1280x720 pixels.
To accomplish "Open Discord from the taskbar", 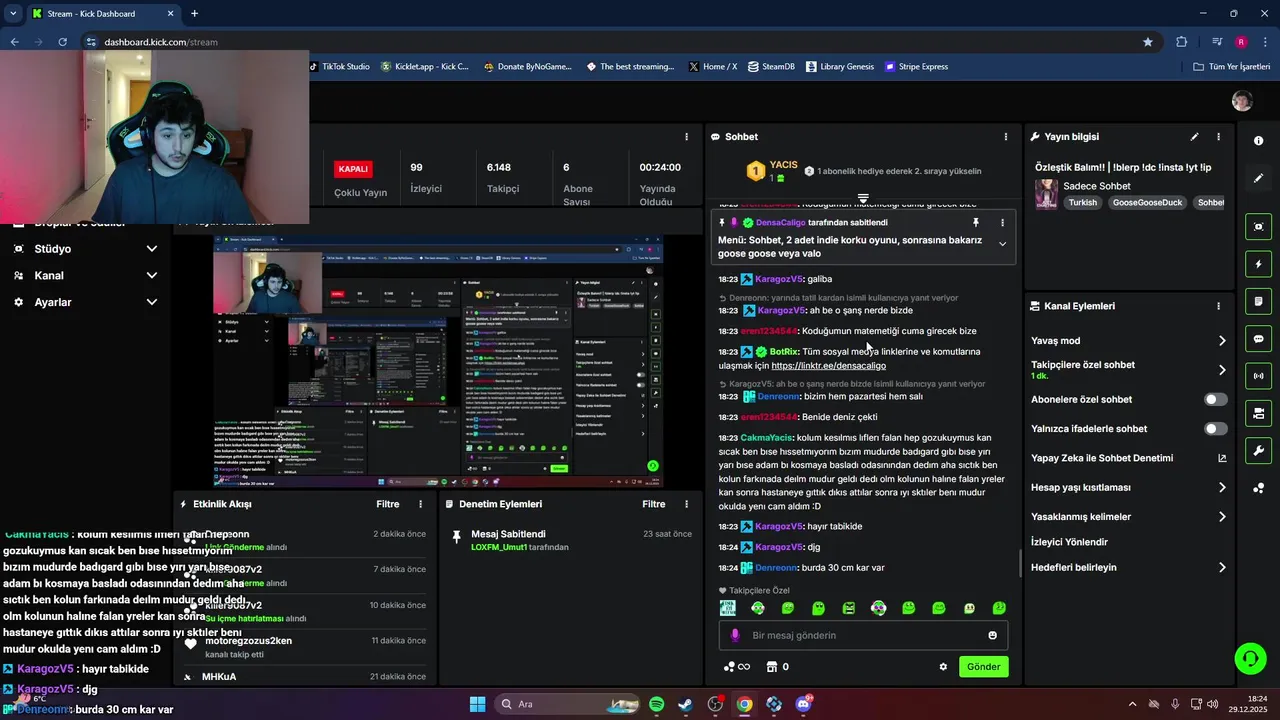I will 803,704.
